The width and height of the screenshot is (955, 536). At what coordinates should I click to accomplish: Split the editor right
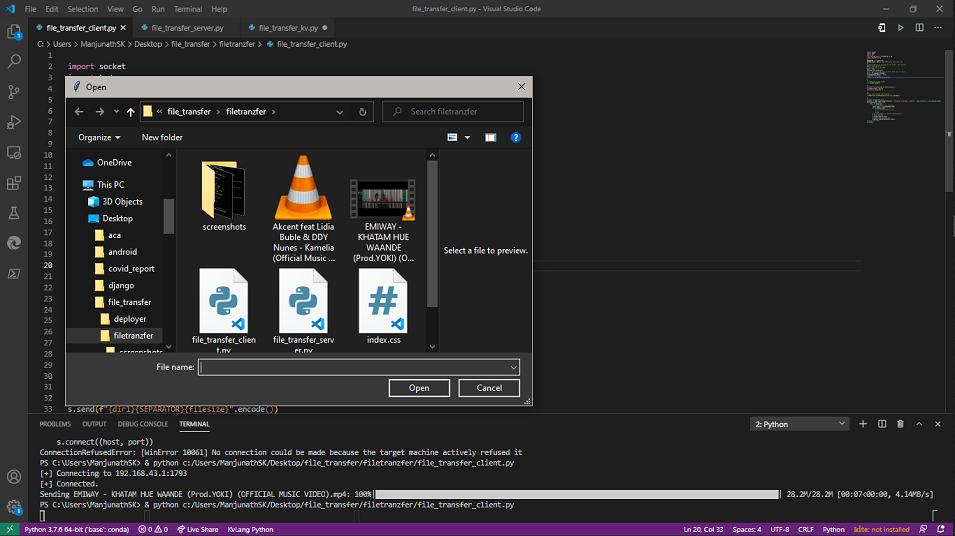coord(919,28)
